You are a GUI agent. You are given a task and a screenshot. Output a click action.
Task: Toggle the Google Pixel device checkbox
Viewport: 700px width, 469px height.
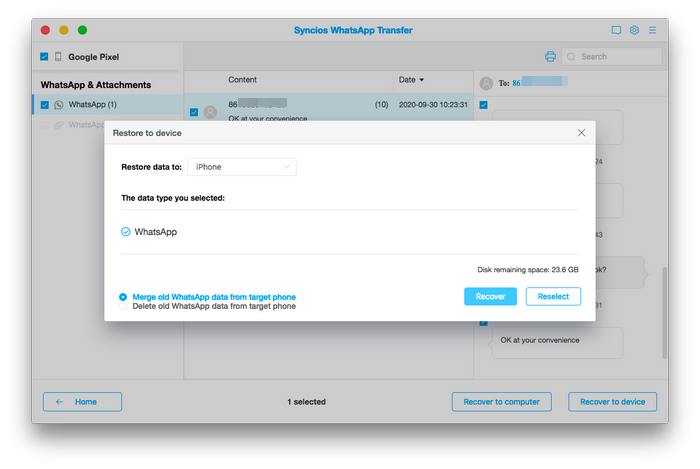(x=44, y=57)
